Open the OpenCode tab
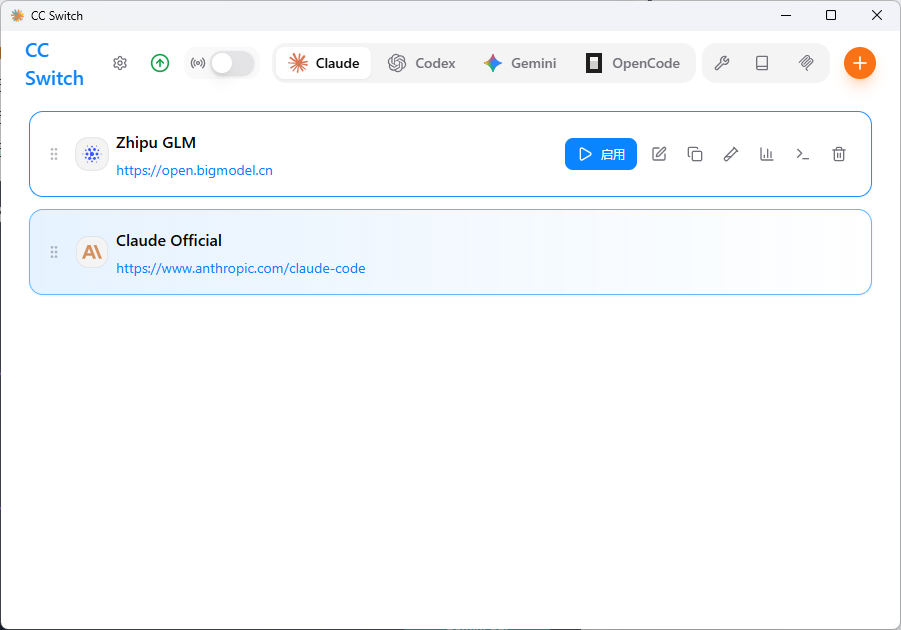 coord(633,63)
